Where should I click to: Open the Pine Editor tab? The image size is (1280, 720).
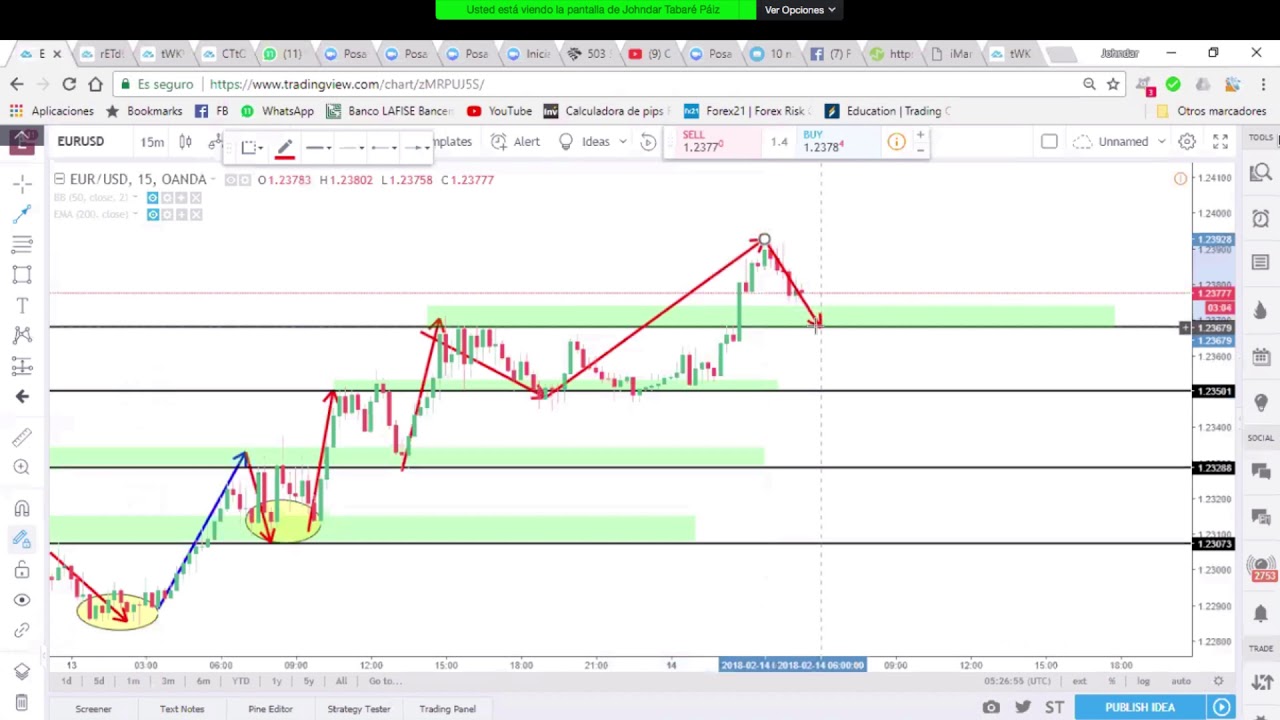(x=270, y=709)
